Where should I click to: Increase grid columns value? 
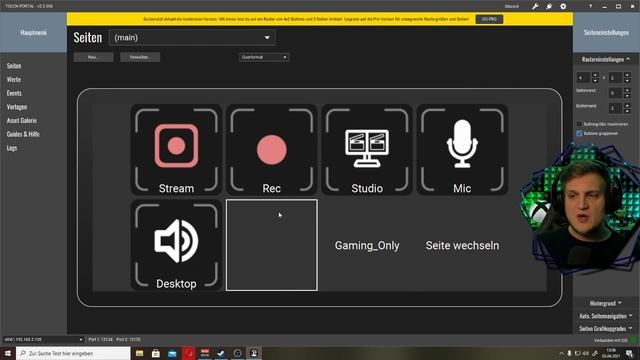pyautogui.click(x=595, y=75)
